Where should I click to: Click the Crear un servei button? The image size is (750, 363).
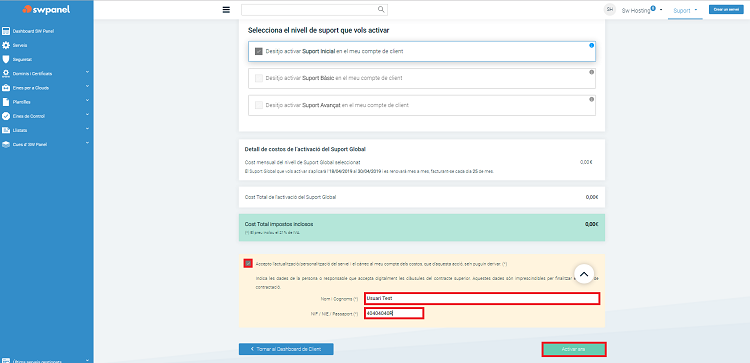click(x=726, y=10)
